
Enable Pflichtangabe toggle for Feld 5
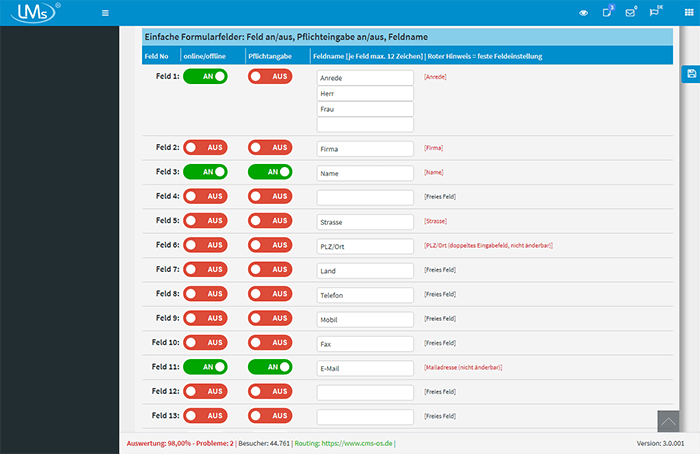click(270, 221)
